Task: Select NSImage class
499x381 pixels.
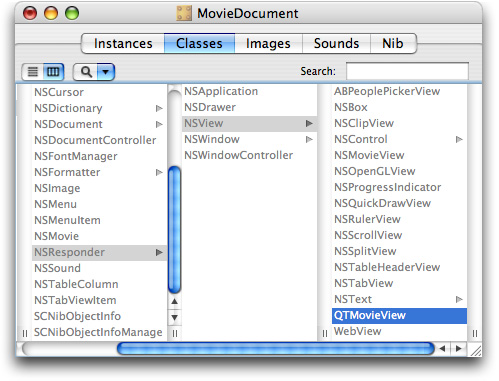Action: 57,188
